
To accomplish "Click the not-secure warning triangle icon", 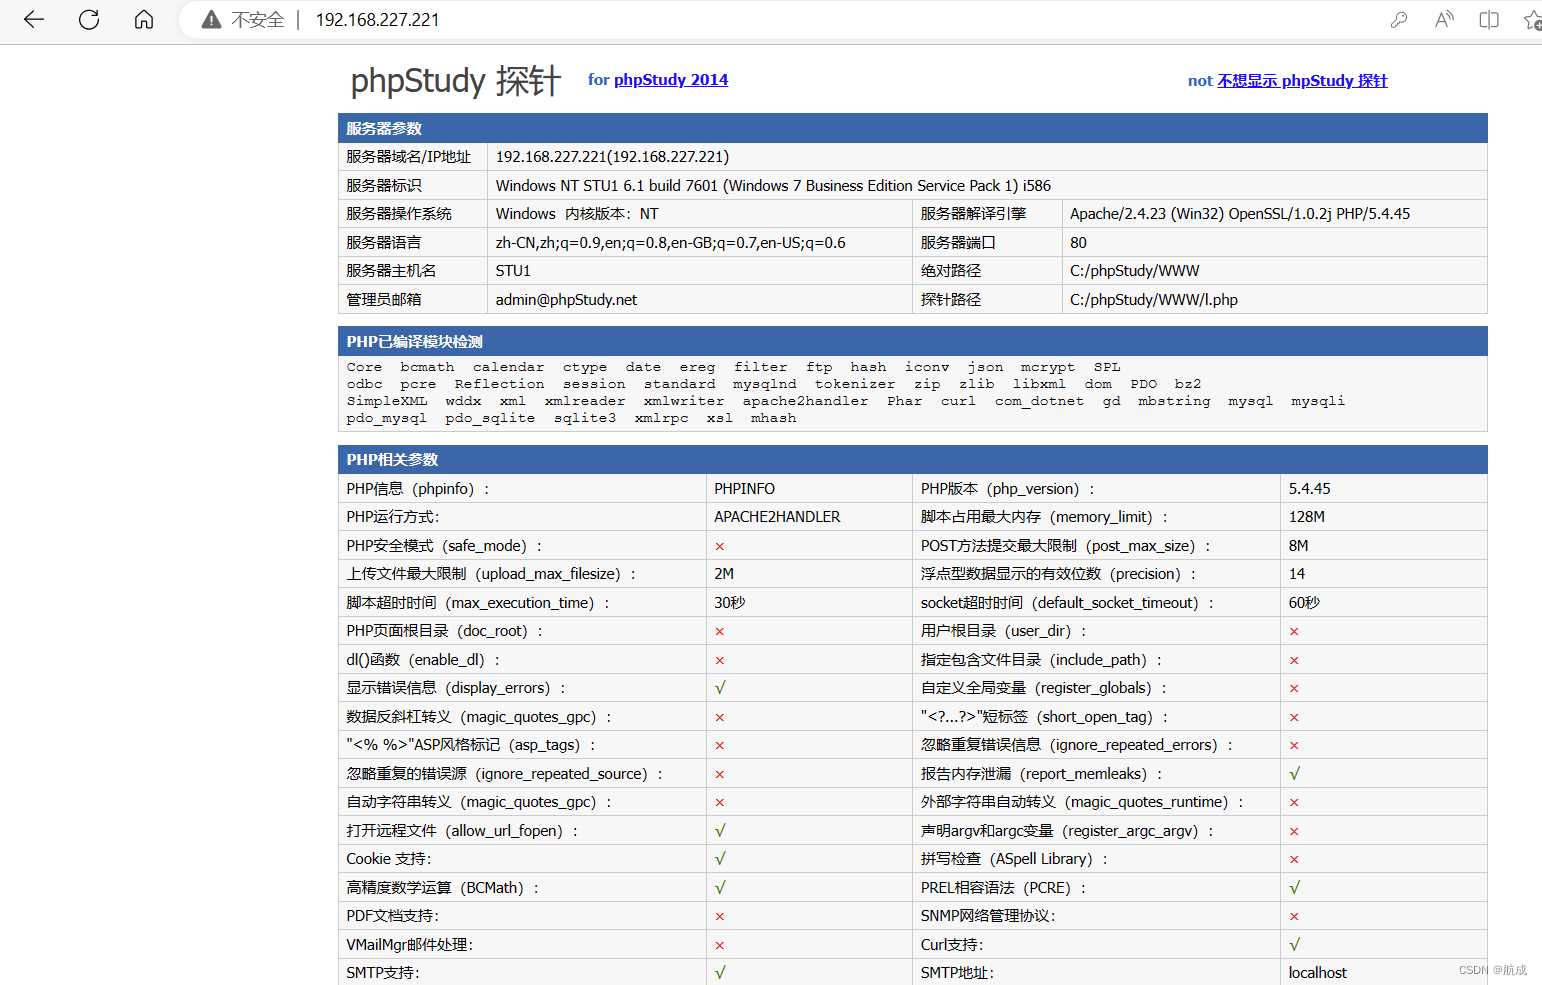I will (211, 20).
